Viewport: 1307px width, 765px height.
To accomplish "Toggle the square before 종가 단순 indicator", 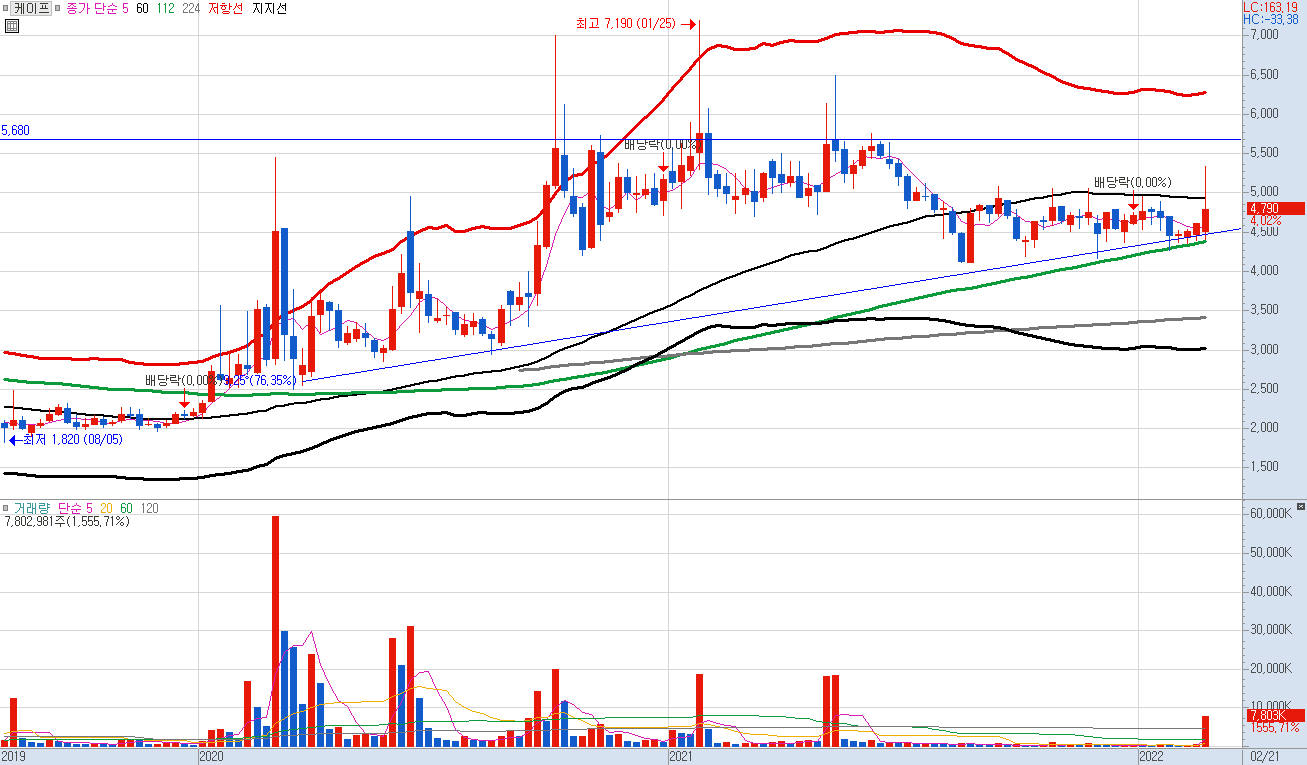I will [x=59, y=8].
